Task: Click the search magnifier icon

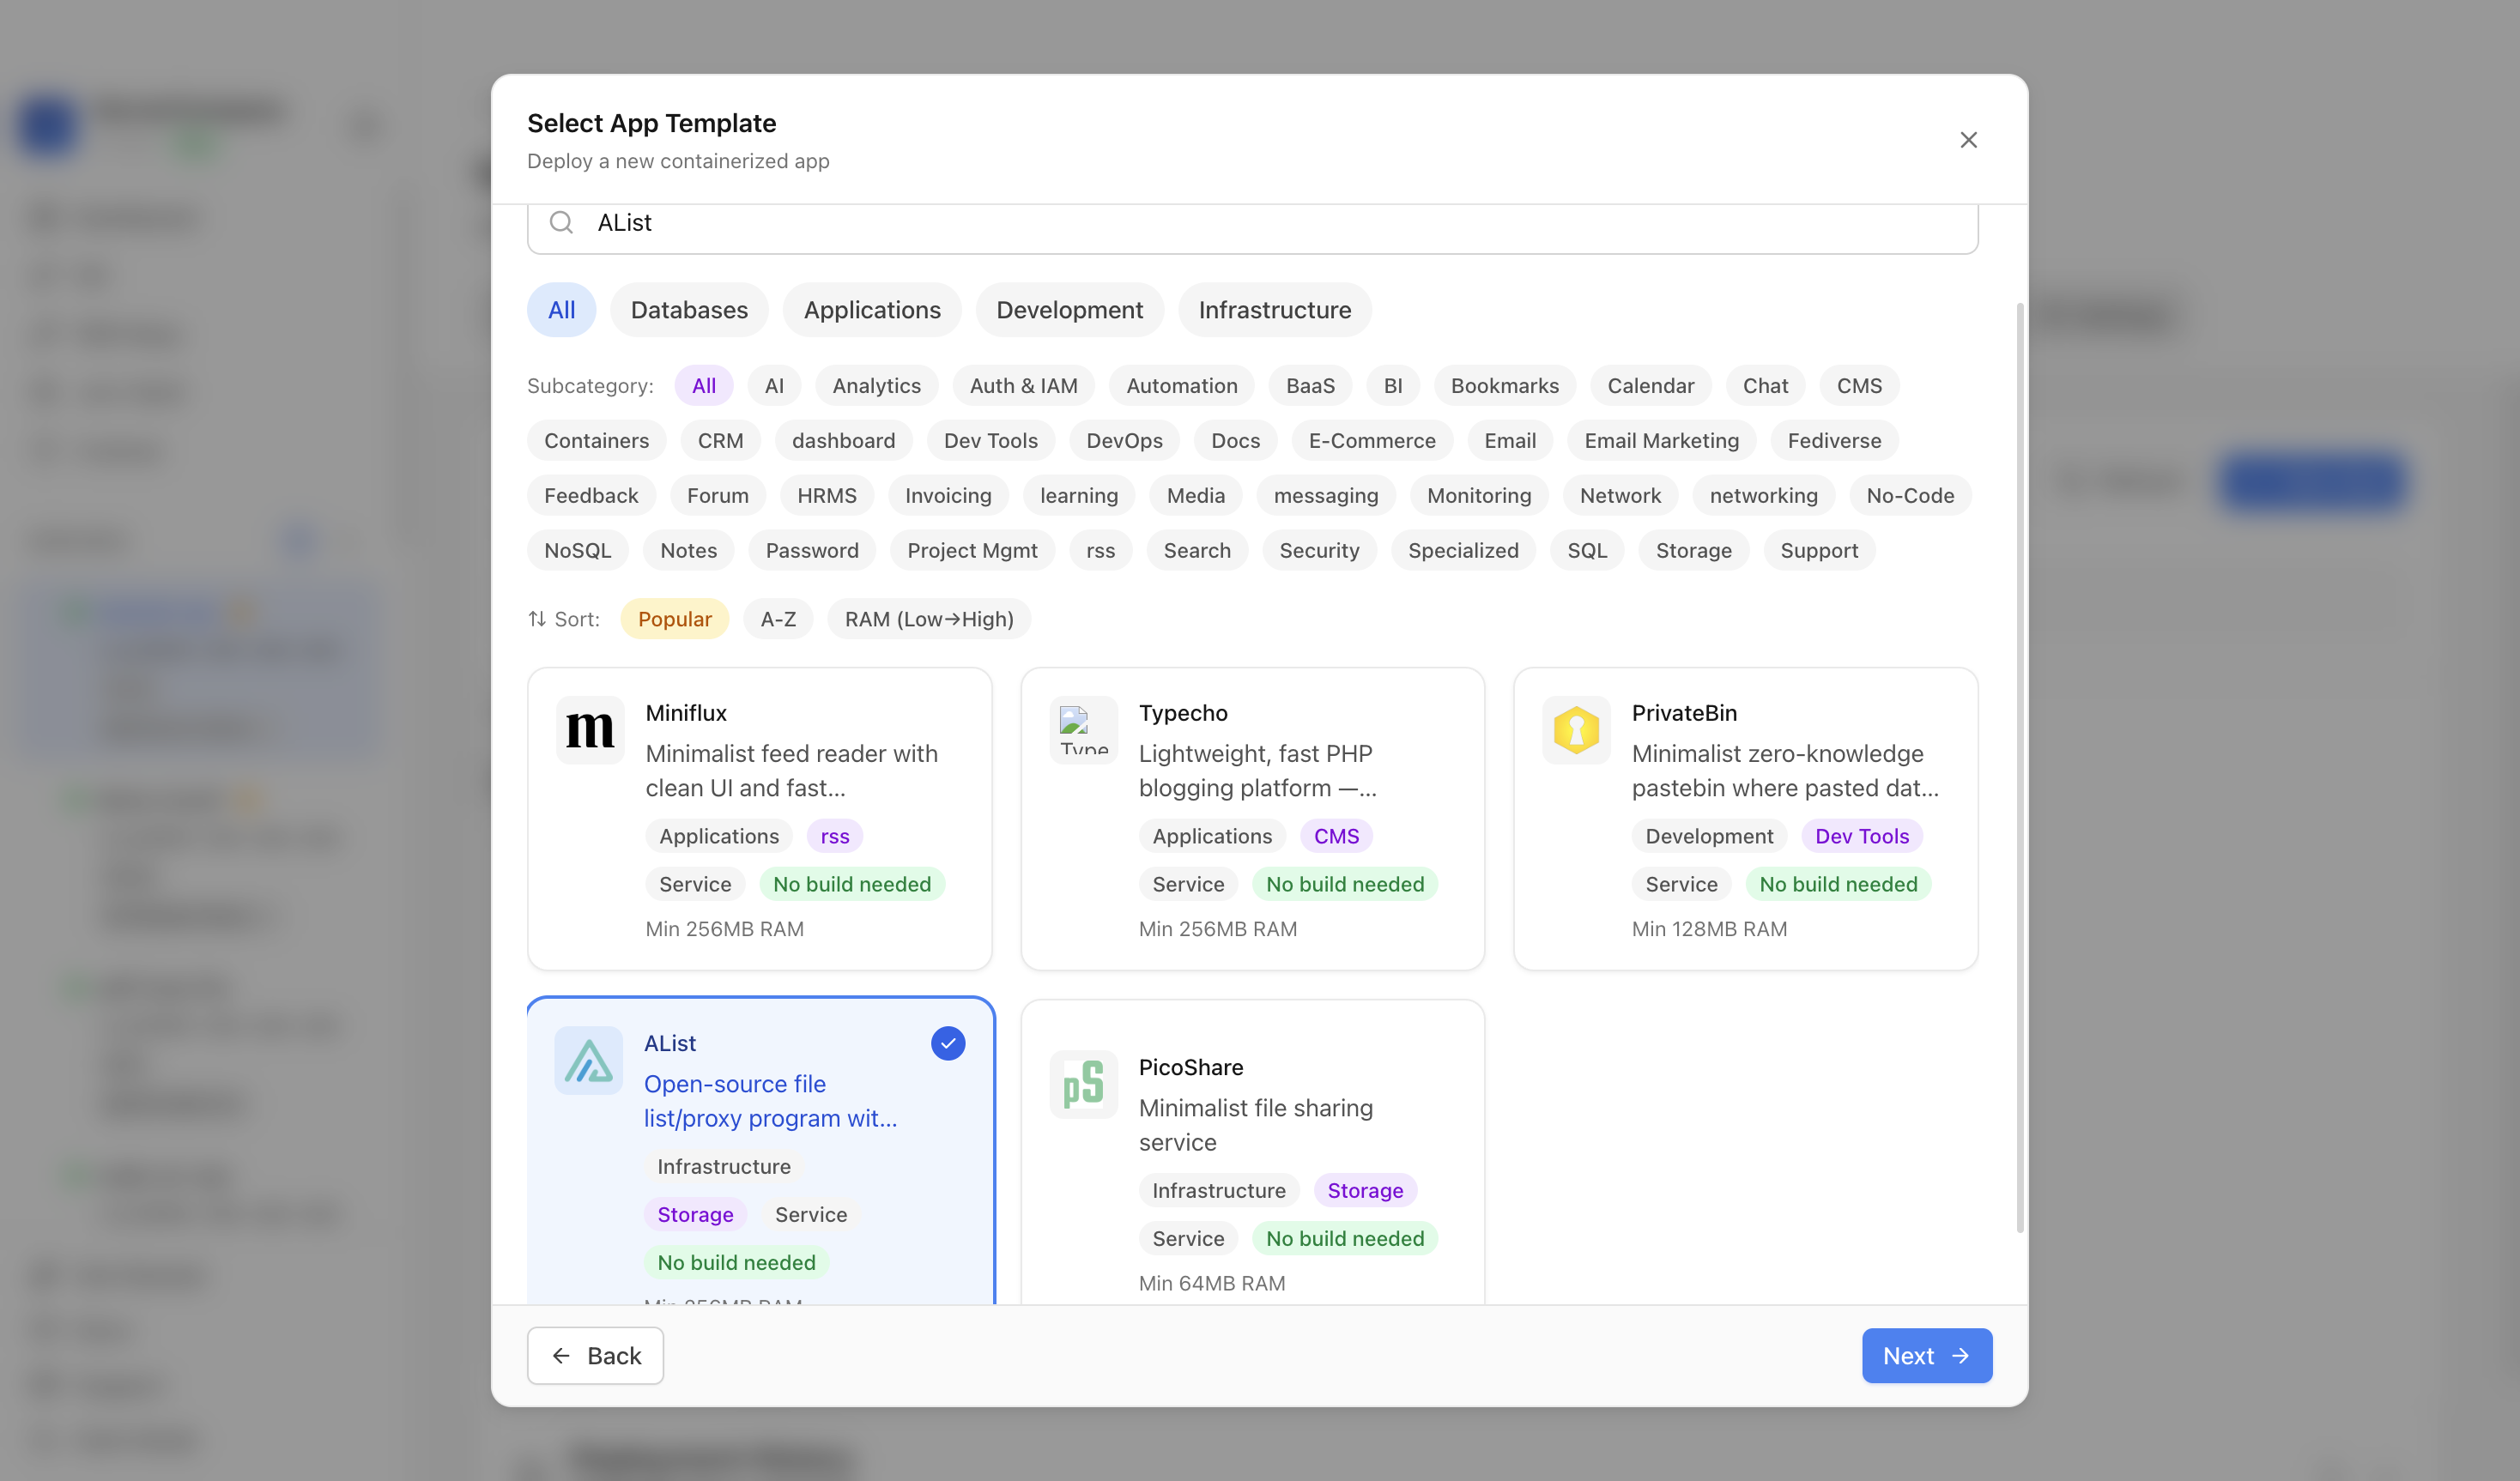Action: [x=561, y=222]
